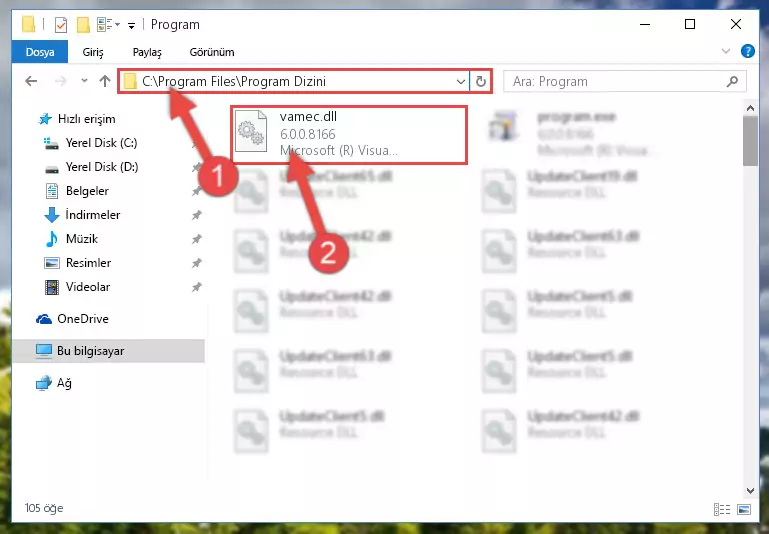Click the address bar path text

click(234, 81)
